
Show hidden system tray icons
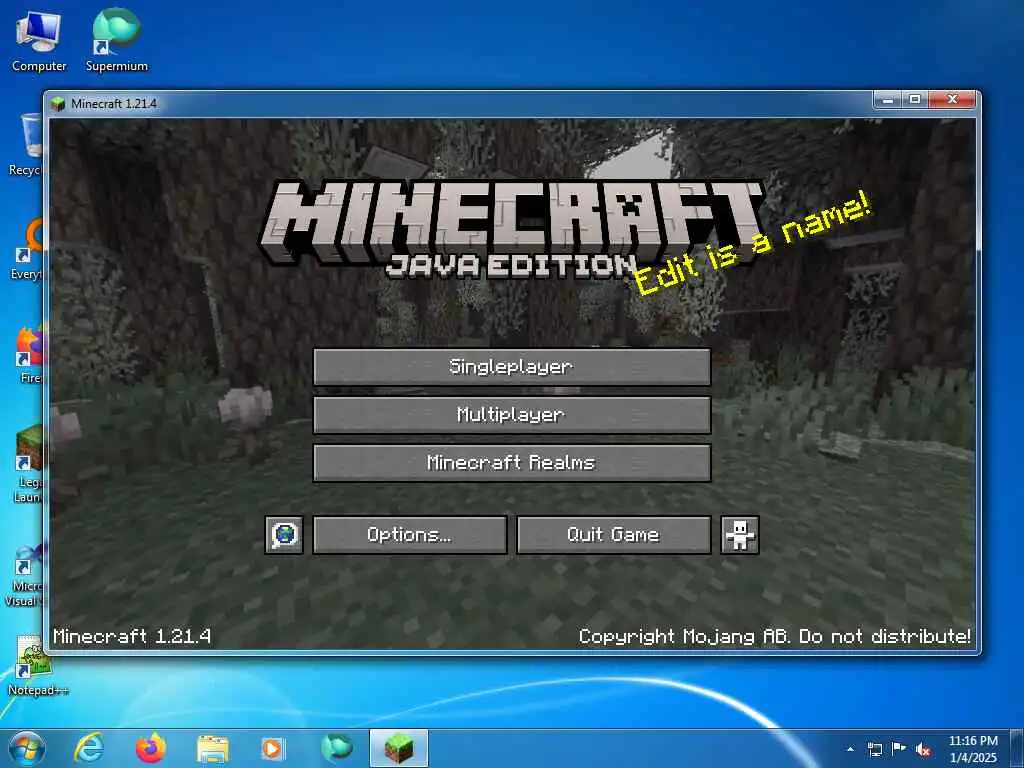click(850, 749)
